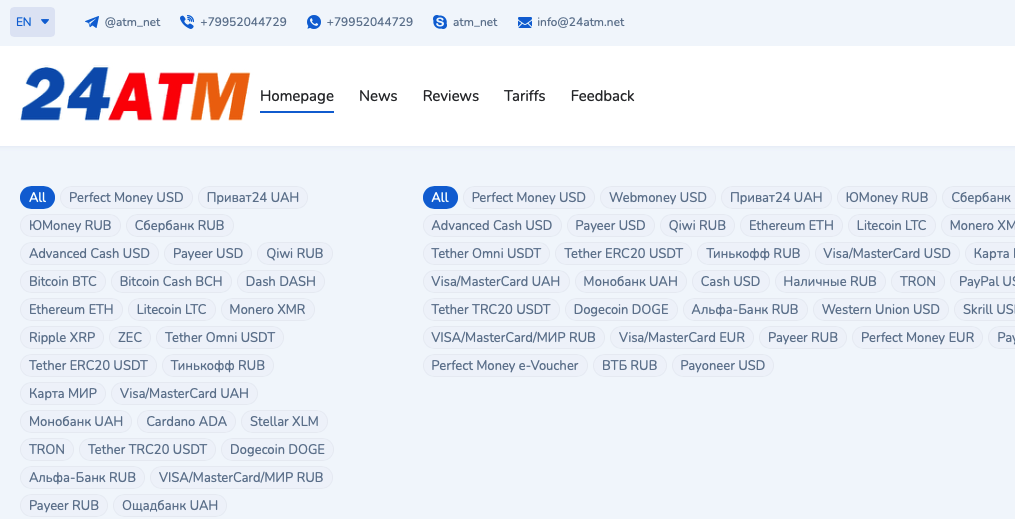Image resolution: width=1015 pixels, height=519 pixels.
Task: Choose PayPal USD in right filter list
Action: pyautogui.click(x=985, y=281)
